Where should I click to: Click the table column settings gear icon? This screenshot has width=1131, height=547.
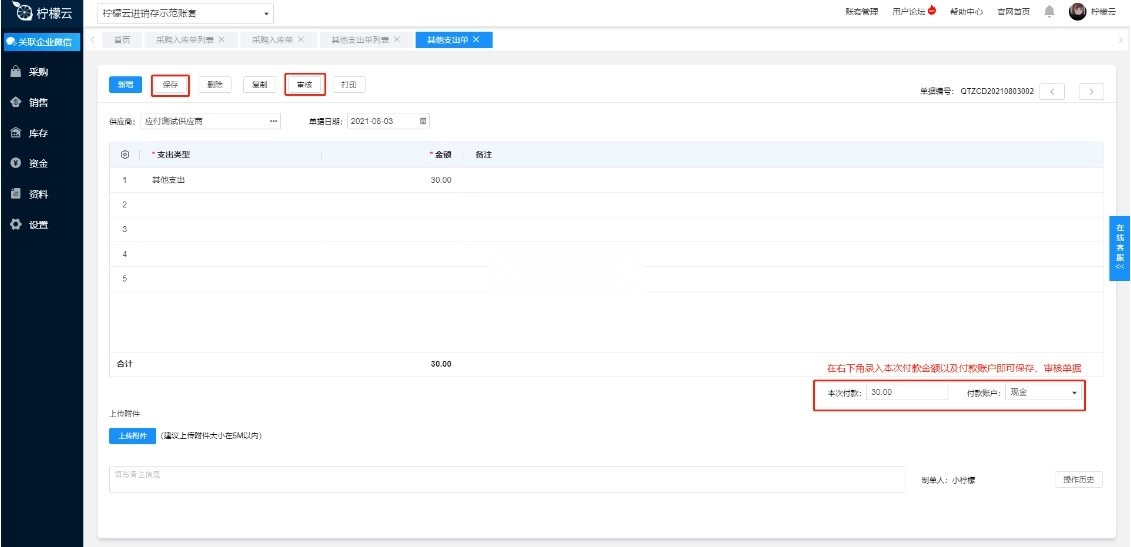[x=125, y=155]
